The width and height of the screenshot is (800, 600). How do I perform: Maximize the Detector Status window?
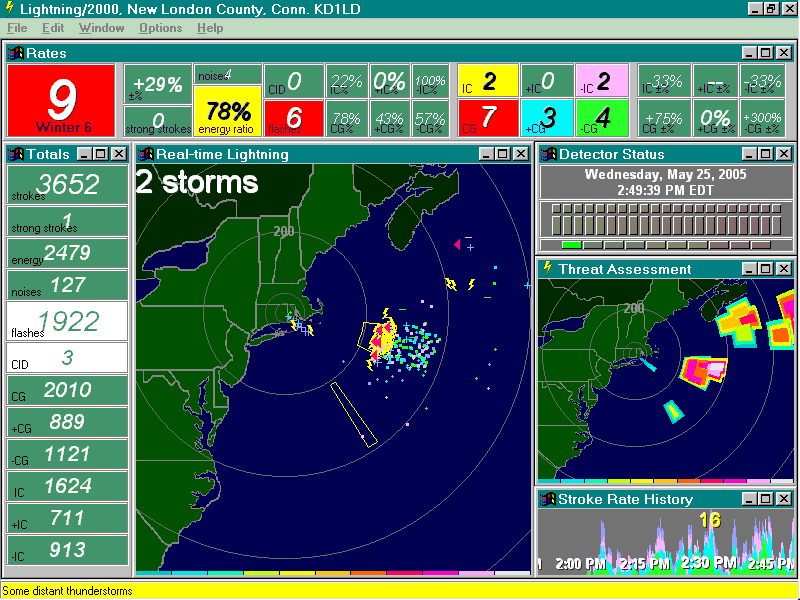pyautogui.click(x=766, y=154)
